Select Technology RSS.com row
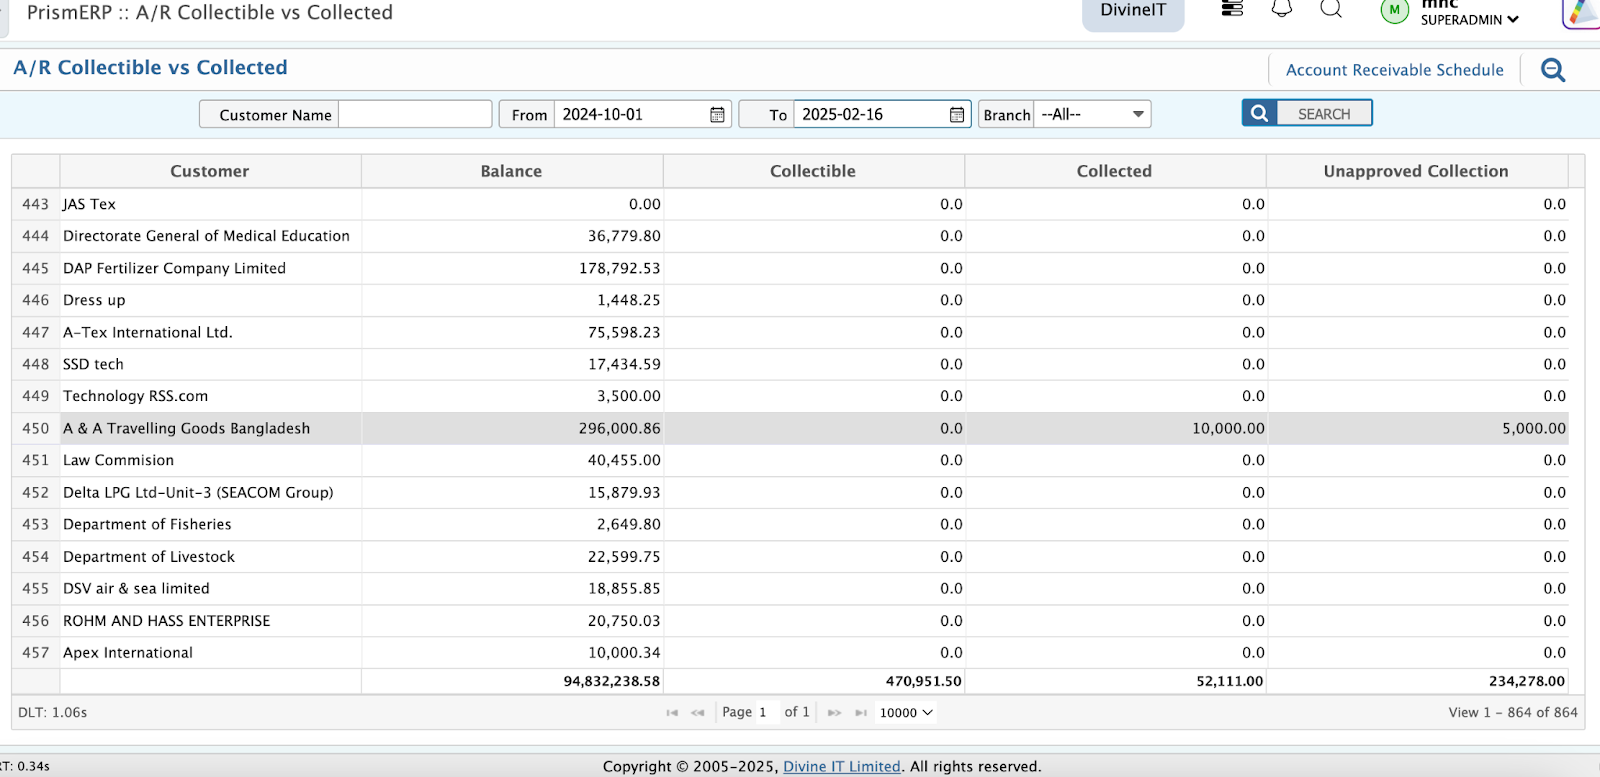 click(x=790, y=396)
